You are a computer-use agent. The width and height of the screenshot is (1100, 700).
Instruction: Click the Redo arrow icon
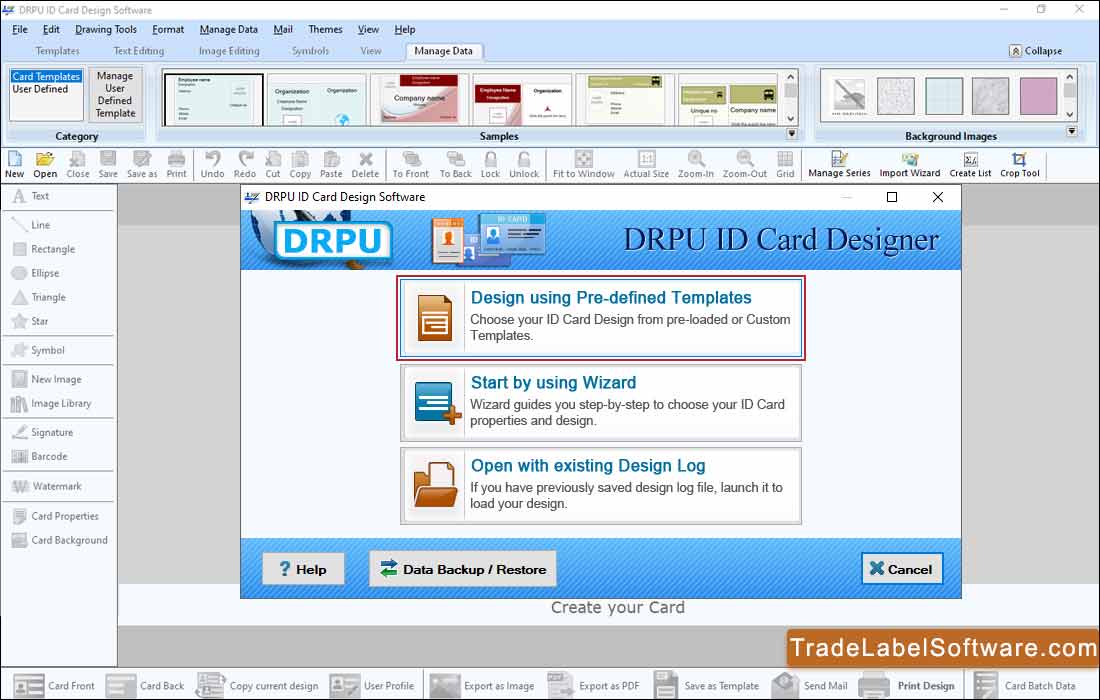[245, 164]
